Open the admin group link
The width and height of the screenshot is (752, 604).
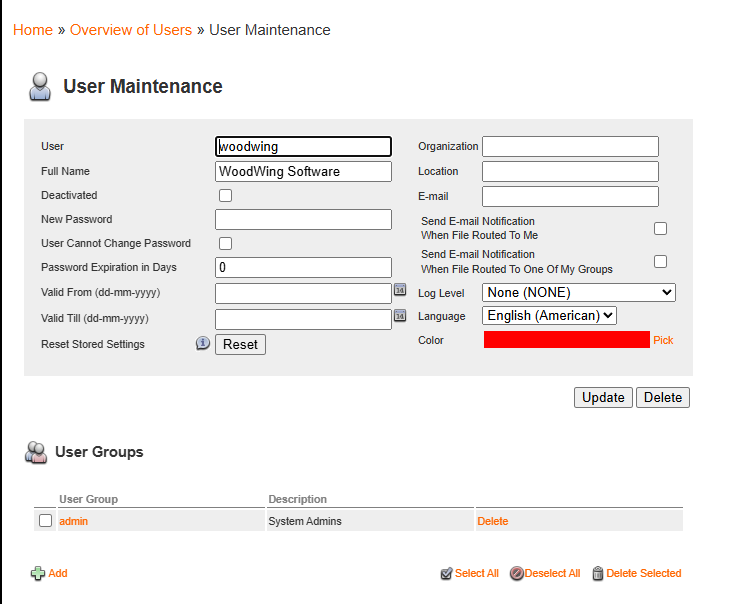pos(73,521)
